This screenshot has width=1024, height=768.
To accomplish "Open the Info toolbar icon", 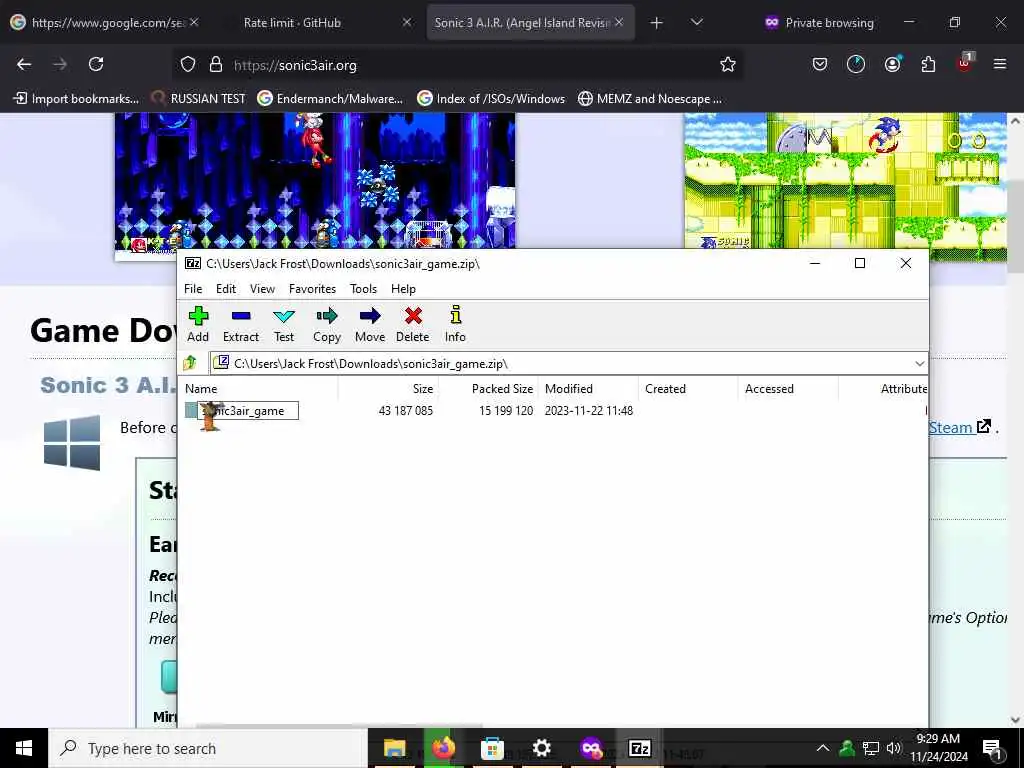I will pyautogui.click(x=455, y=324).
